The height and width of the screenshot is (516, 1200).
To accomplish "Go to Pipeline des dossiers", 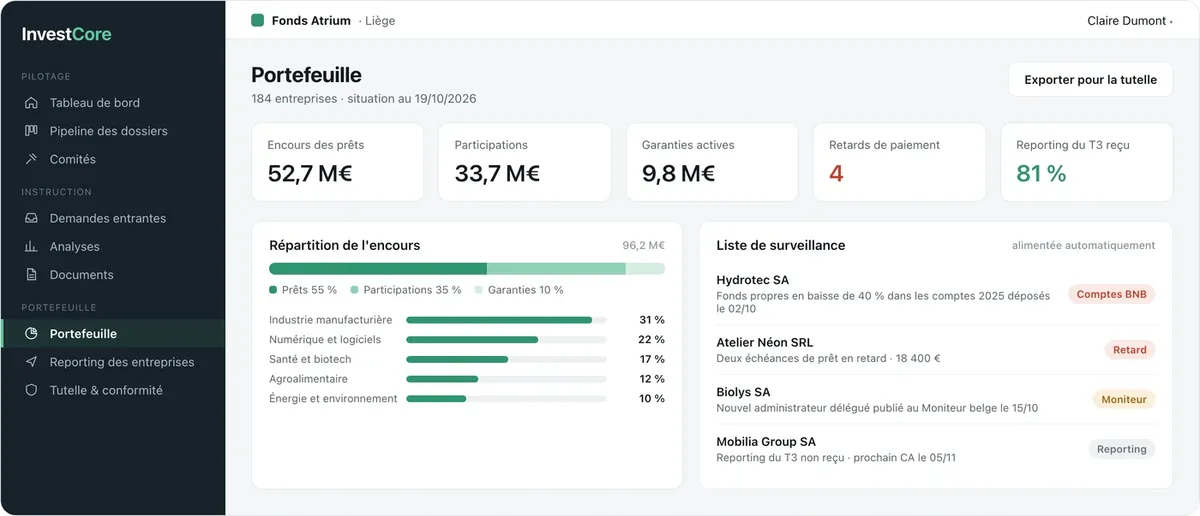I will click(112, 131).
